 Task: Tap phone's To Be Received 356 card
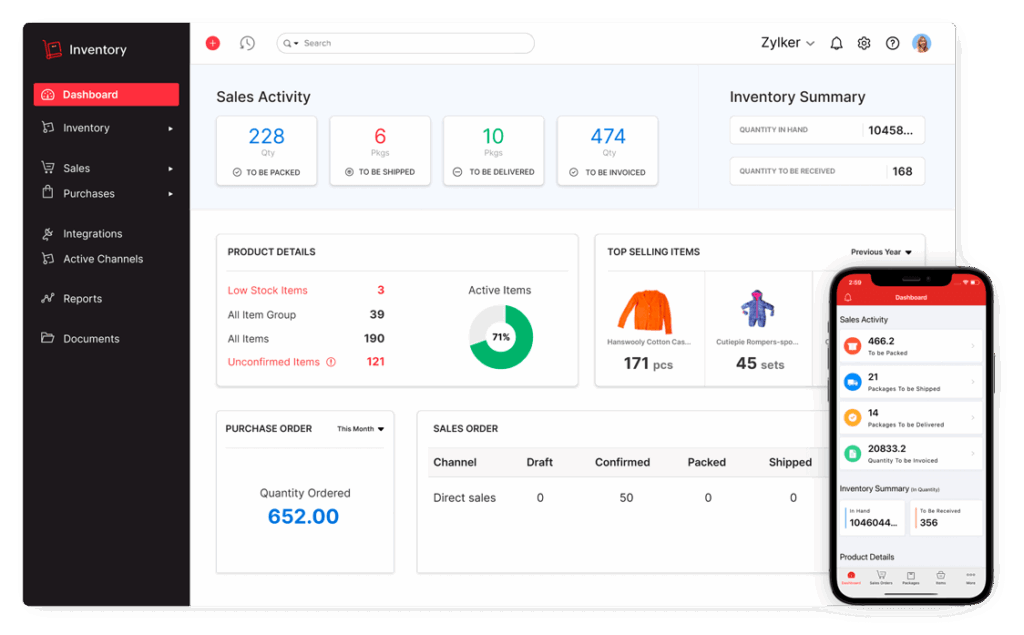click(946, 518)
